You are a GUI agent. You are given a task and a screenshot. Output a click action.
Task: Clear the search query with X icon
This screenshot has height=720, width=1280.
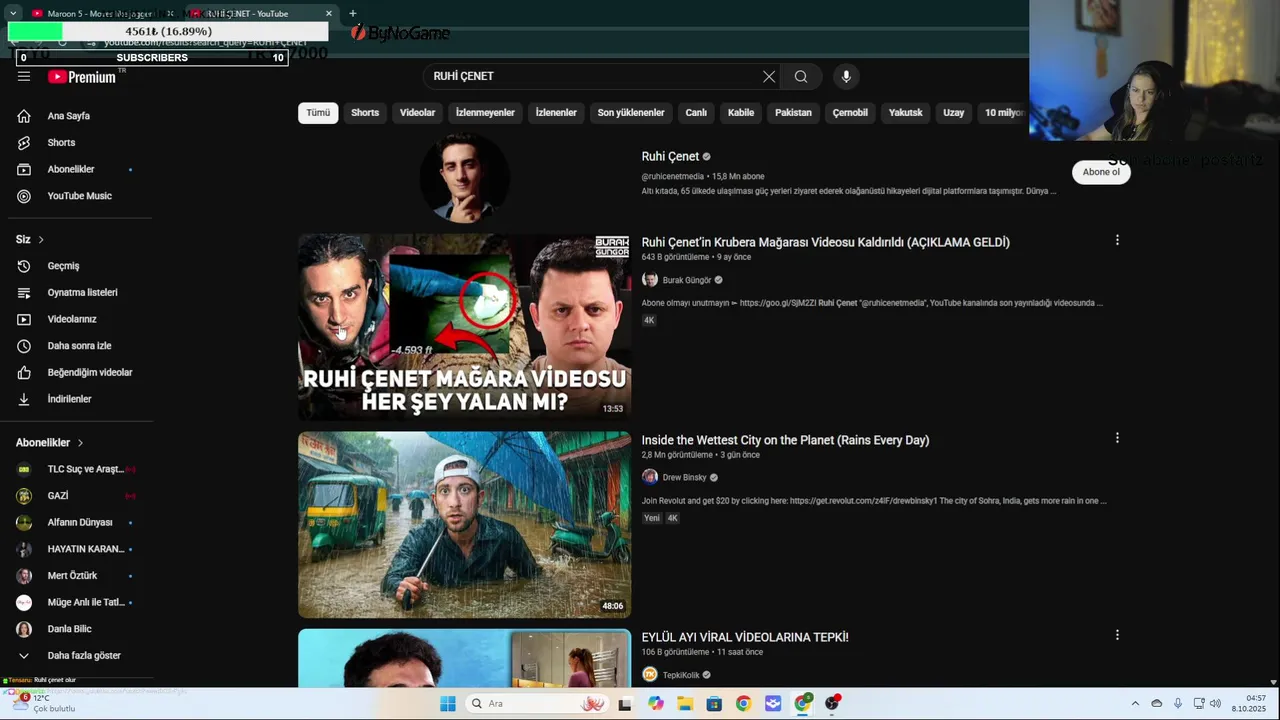pos(769,76)
